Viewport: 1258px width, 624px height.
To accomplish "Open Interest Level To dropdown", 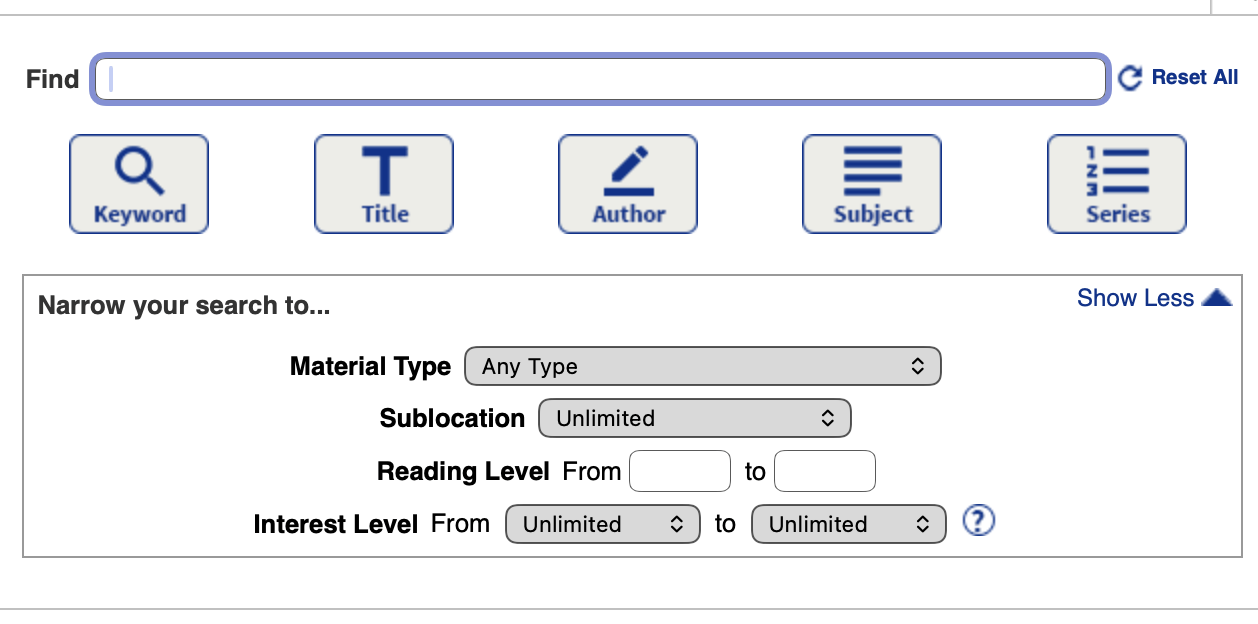I will tap(847, 524).
